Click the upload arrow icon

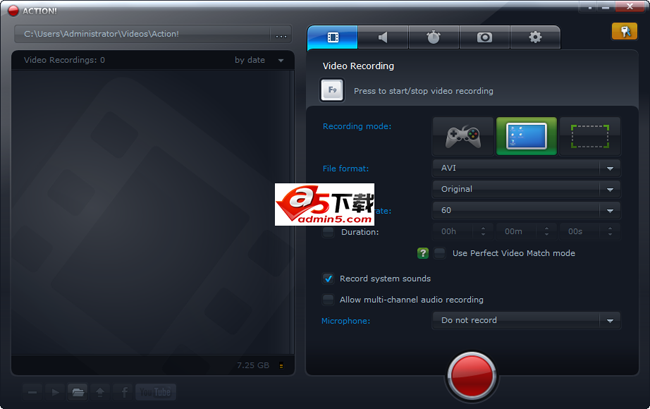point(100,392)
